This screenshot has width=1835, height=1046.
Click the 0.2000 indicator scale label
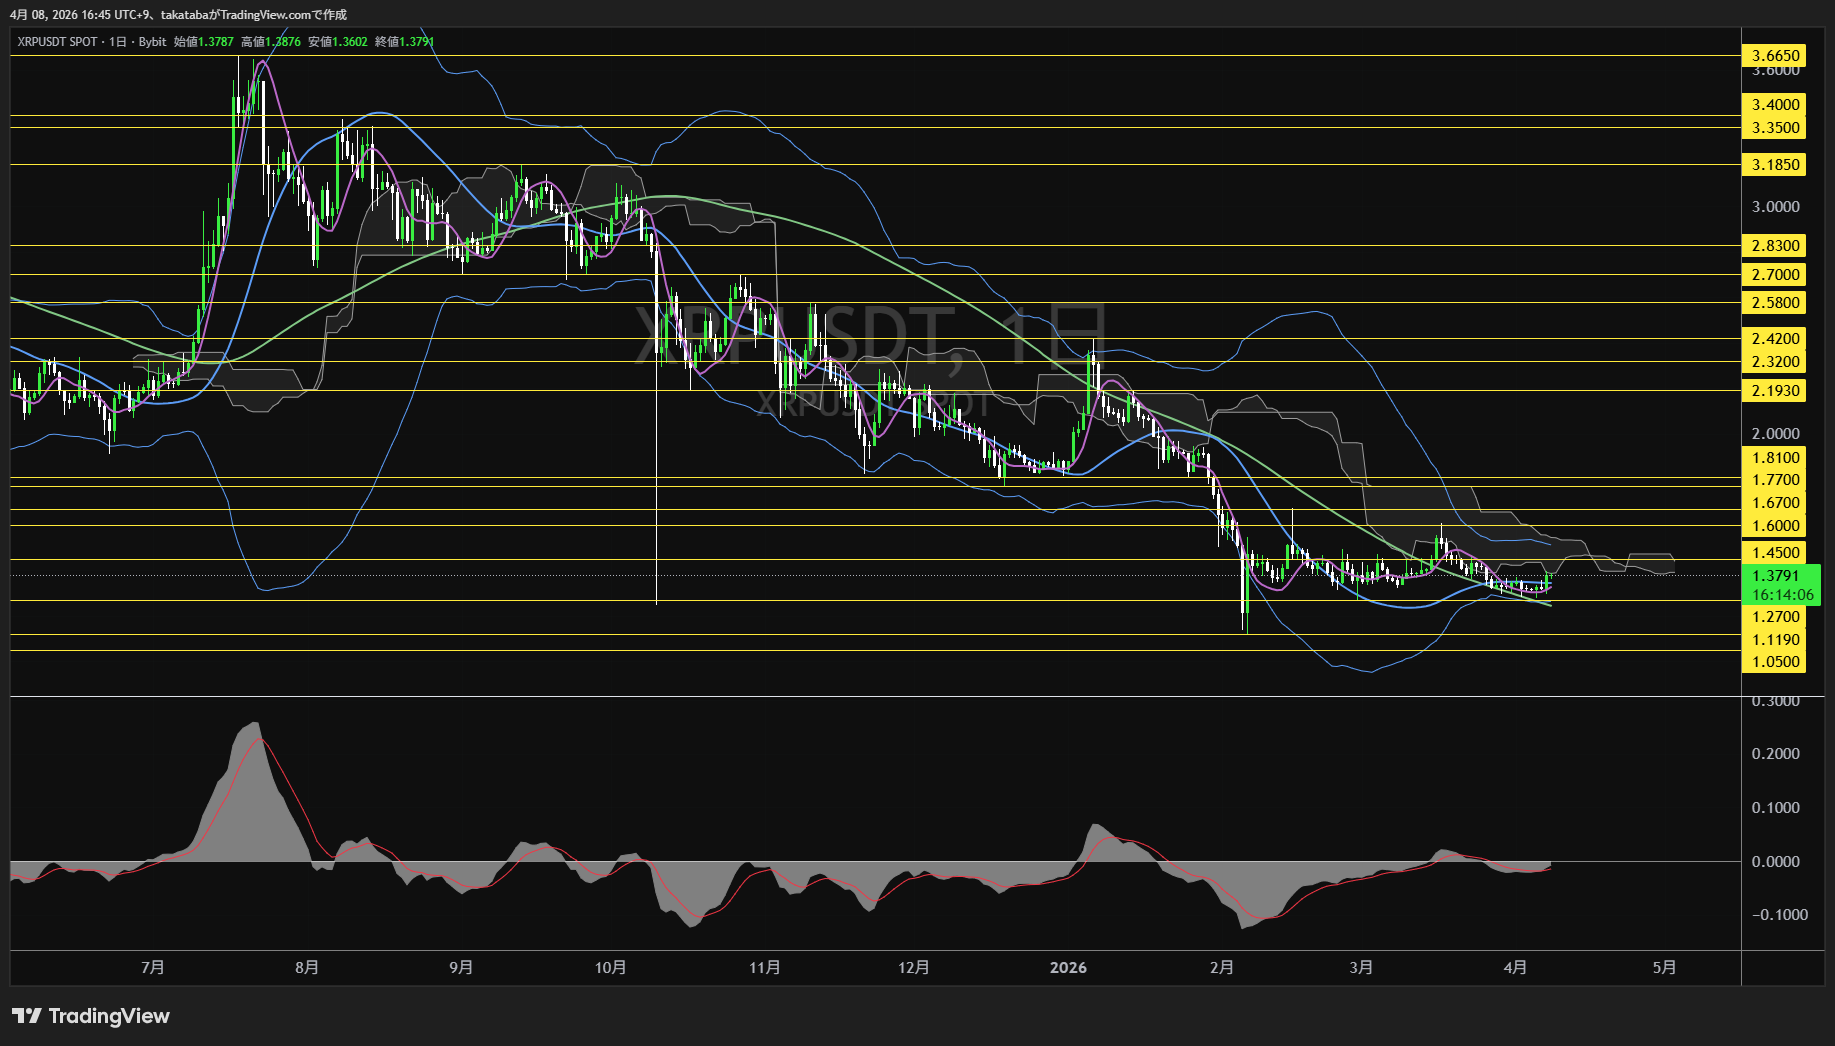(x=1775, y=754)
